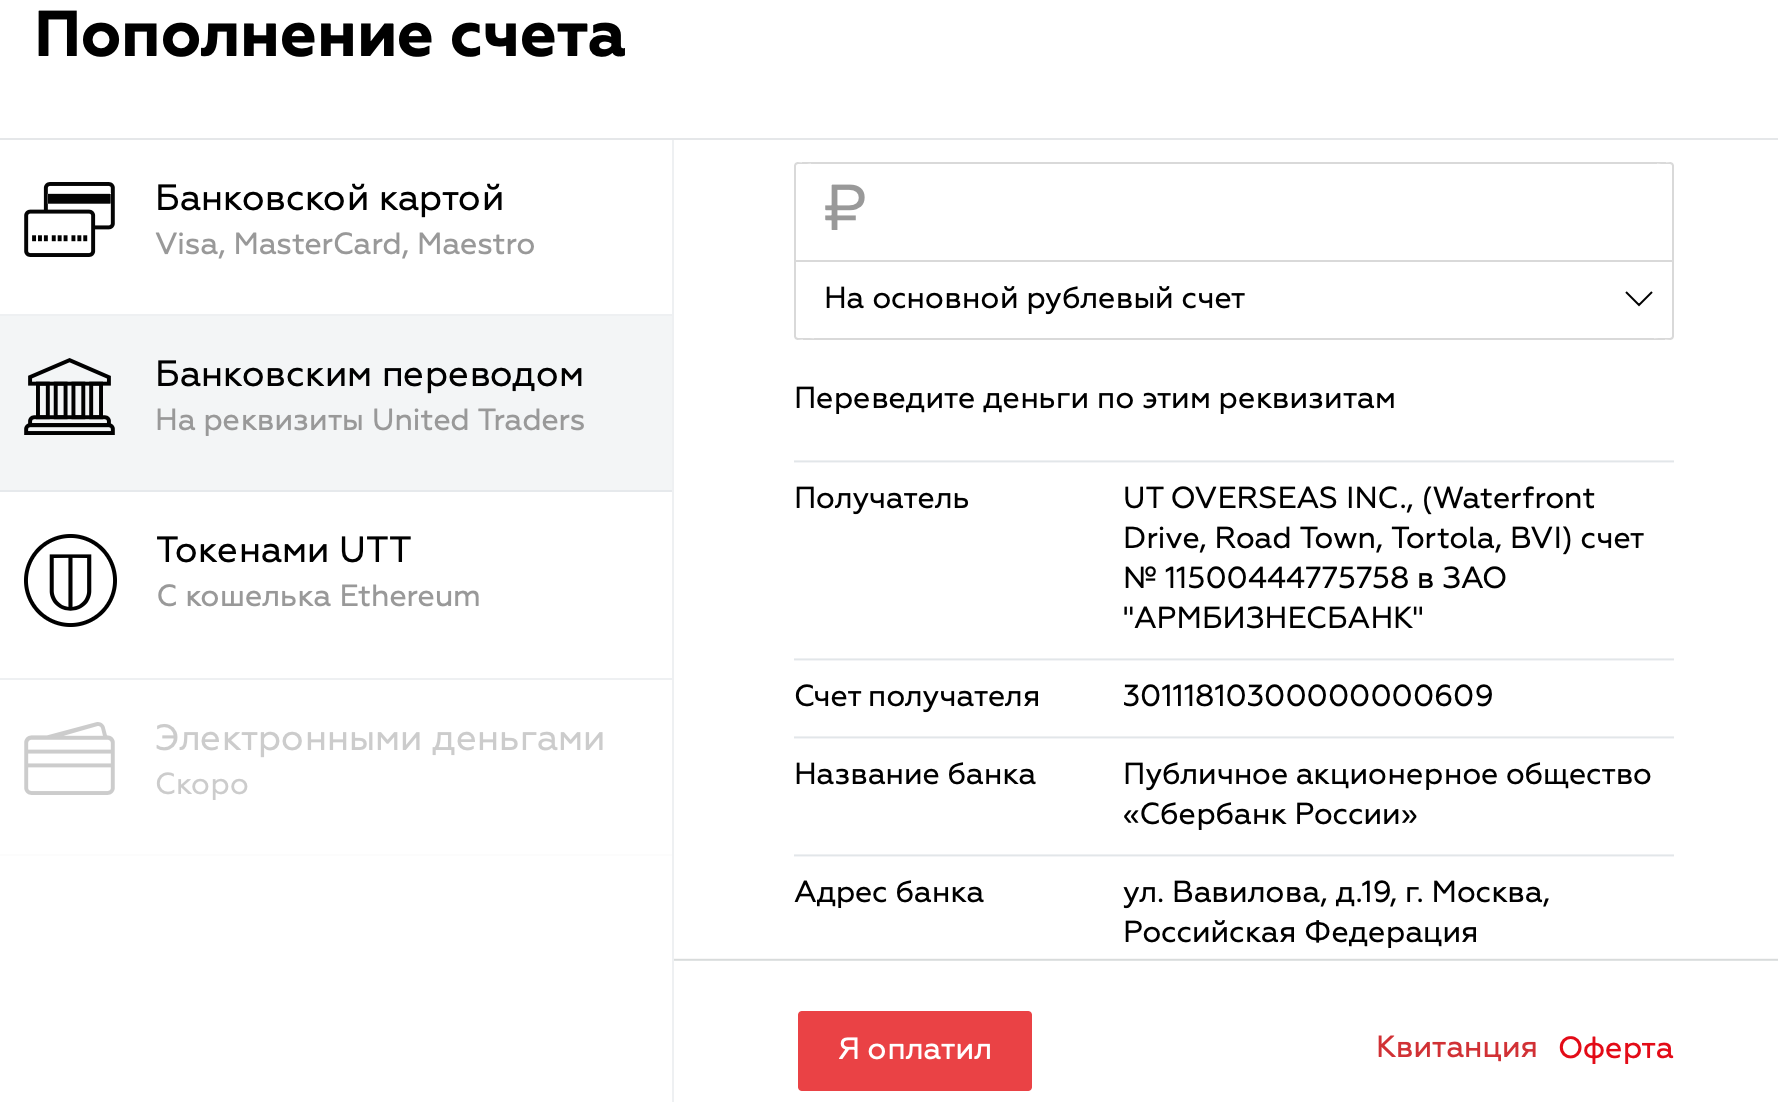Click the Название банка row label
This screenshot has width=1778, height=1102.
pos(915,774)
